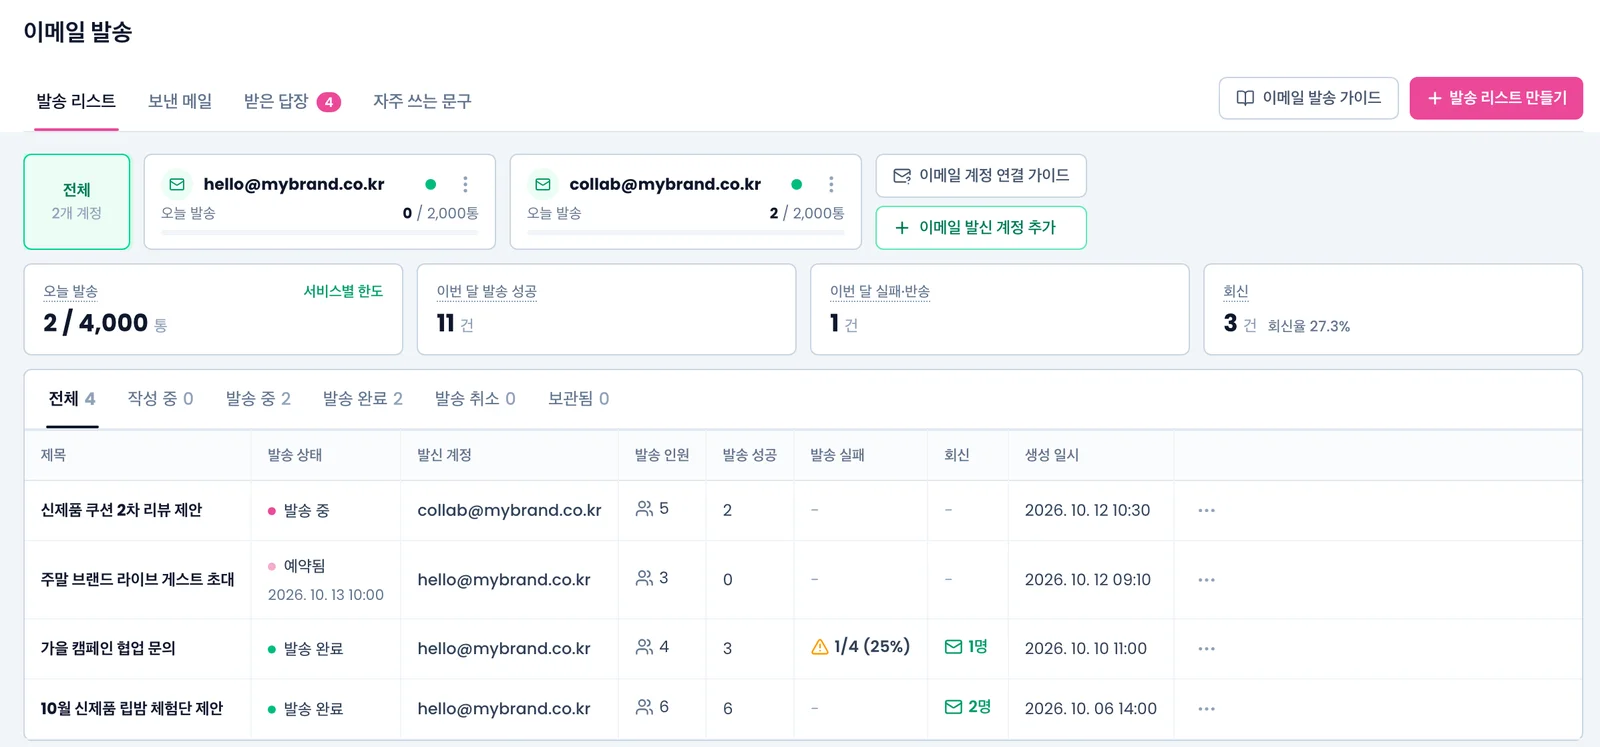1600x747 pixels.
Task: Open 주말 브랜드 라이브 게스트 초대 list title
Action: (x=137, y=579)
